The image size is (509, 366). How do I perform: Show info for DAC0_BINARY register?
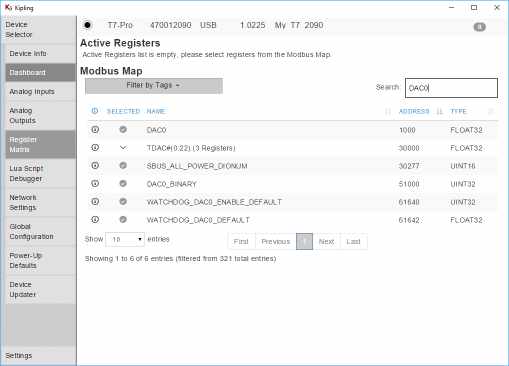point(95,184)
